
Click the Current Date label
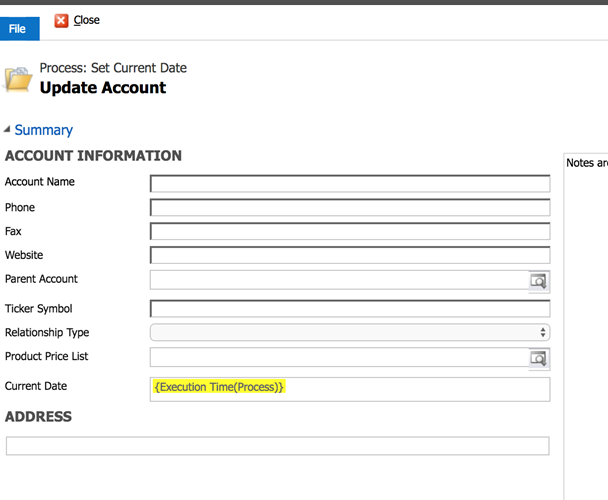(36, 386)
